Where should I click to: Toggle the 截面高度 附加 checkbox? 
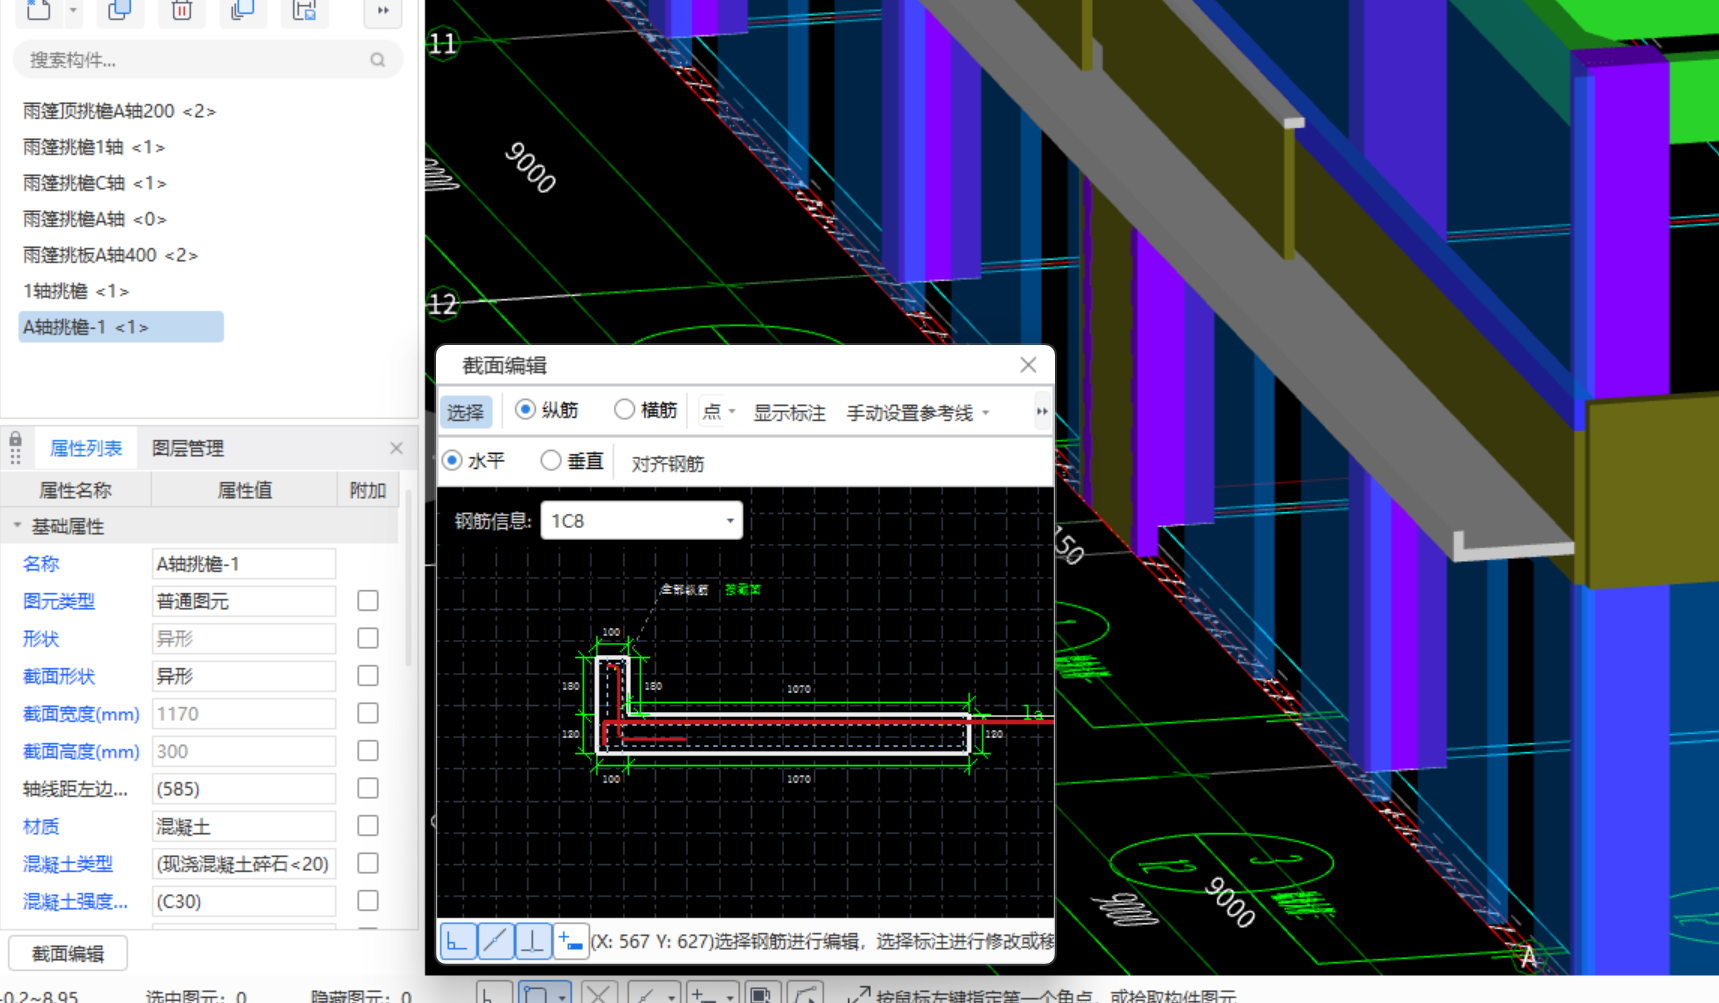click(x=368, y=750)
